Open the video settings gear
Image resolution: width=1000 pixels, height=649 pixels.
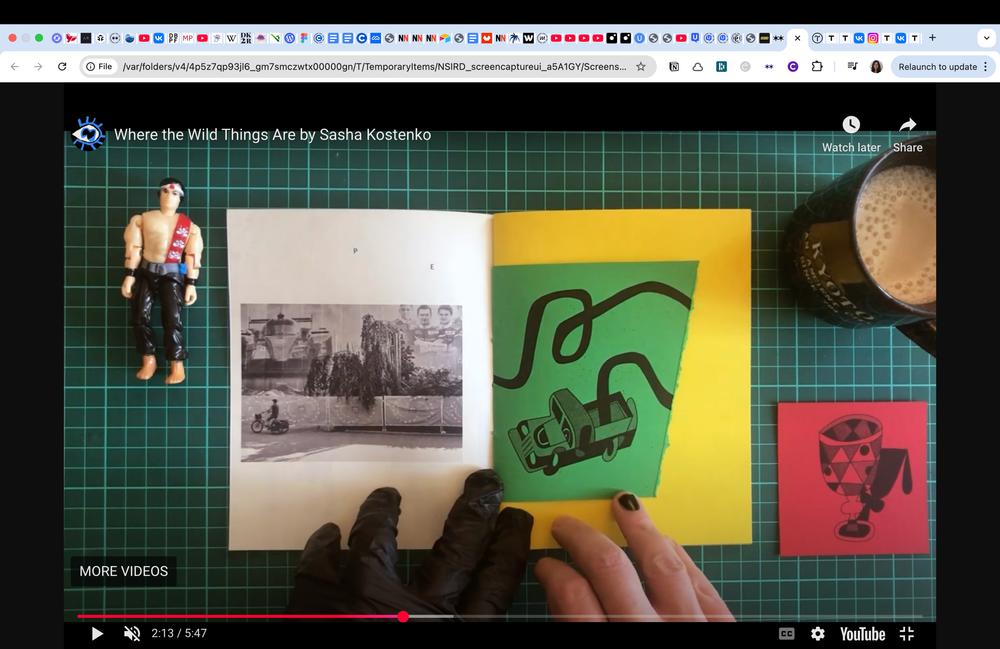pos(818,634)
